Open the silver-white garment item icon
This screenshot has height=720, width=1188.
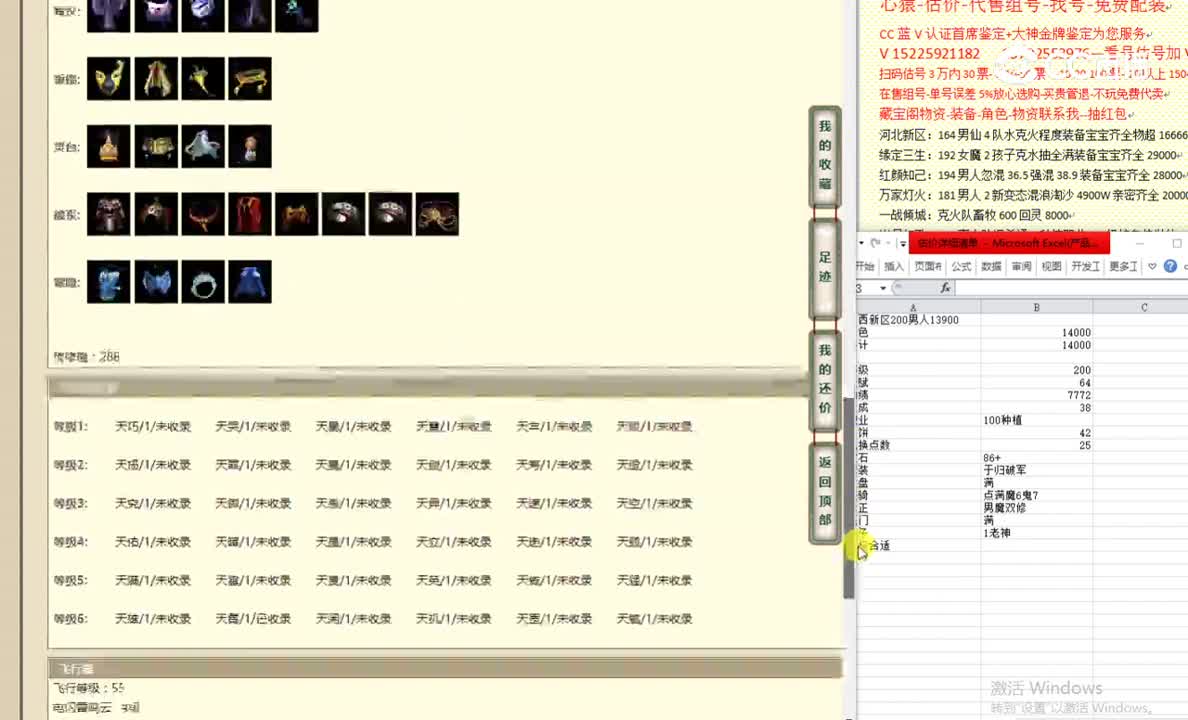coord(203,146)
